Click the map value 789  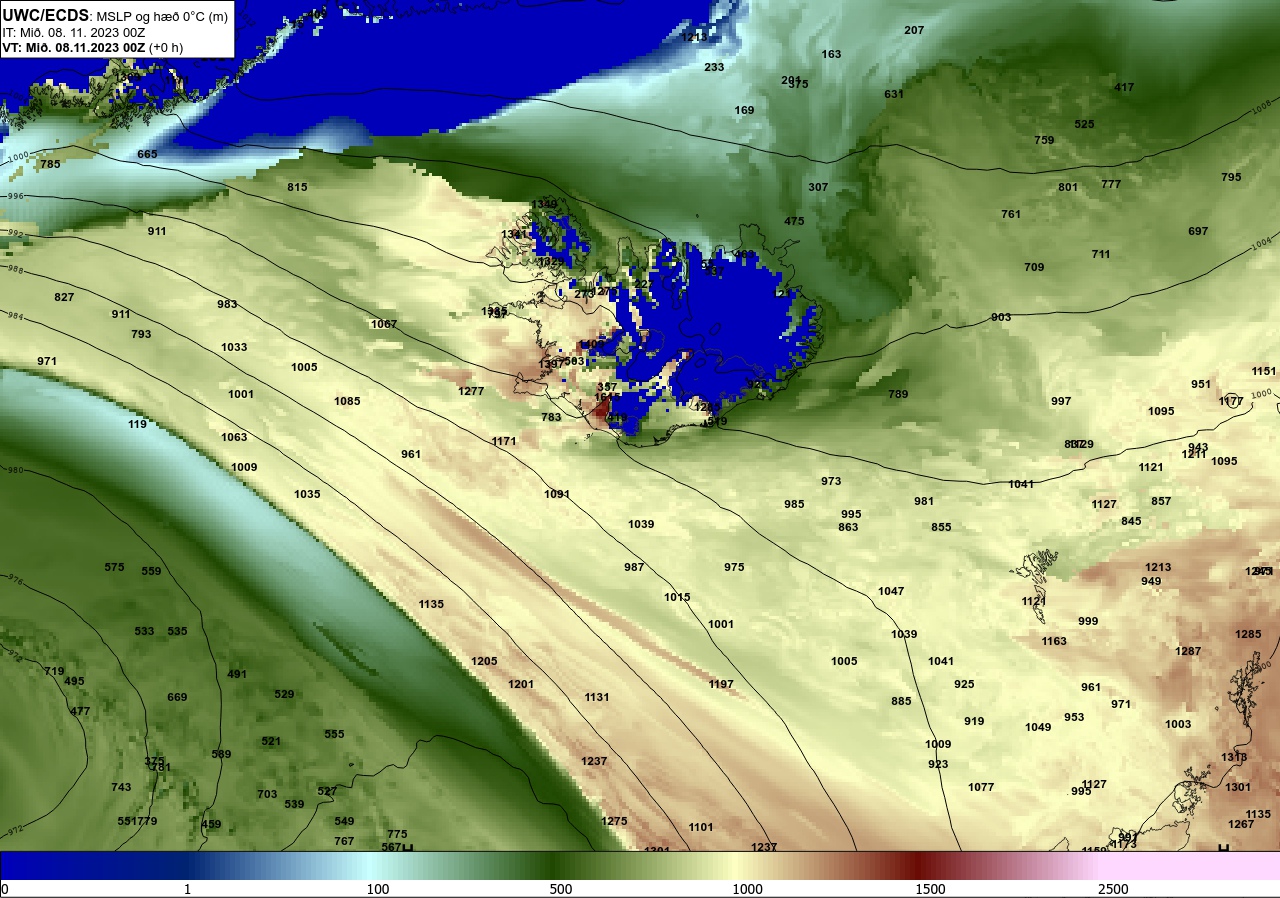[x=898, y=394]
